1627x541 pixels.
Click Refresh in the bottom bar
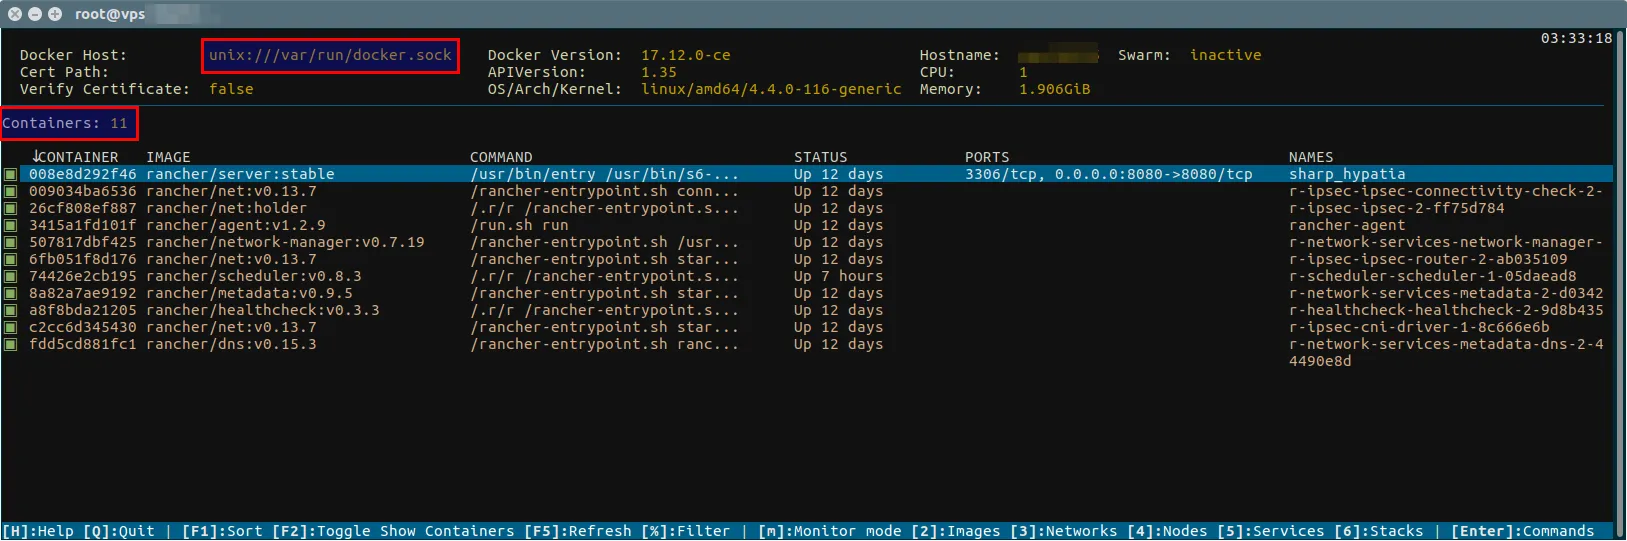point(578,531)
